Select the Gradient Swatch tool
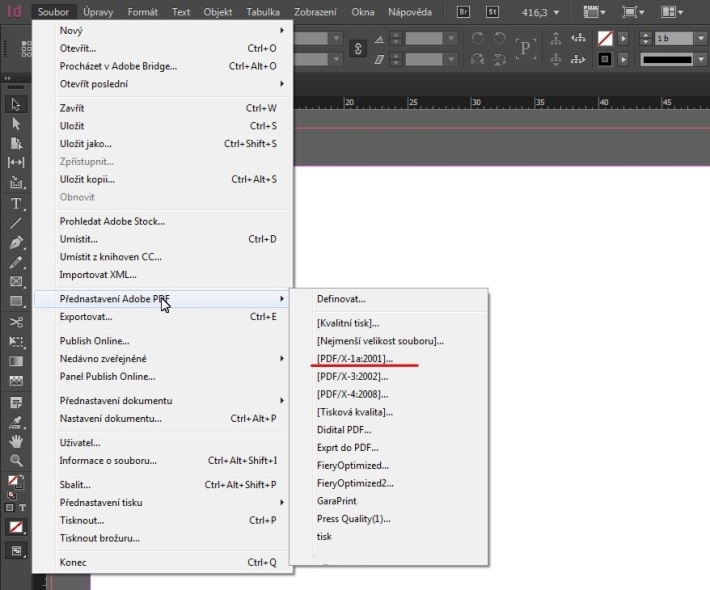This screenshot has width=710, height=590. pos(16,361)
